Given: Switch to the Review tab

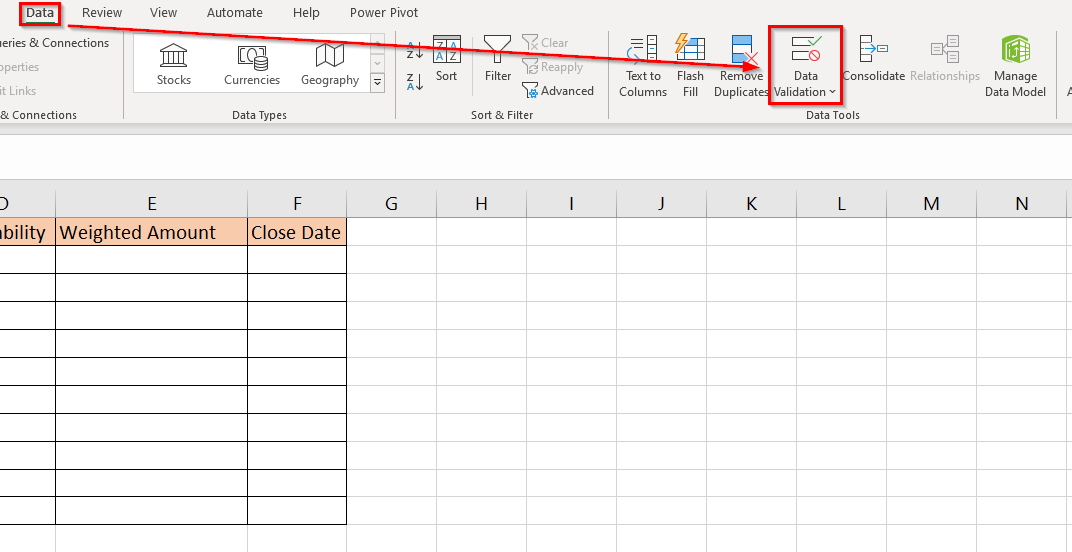Looking at the screenshot, I should click(x=102, y=12).
